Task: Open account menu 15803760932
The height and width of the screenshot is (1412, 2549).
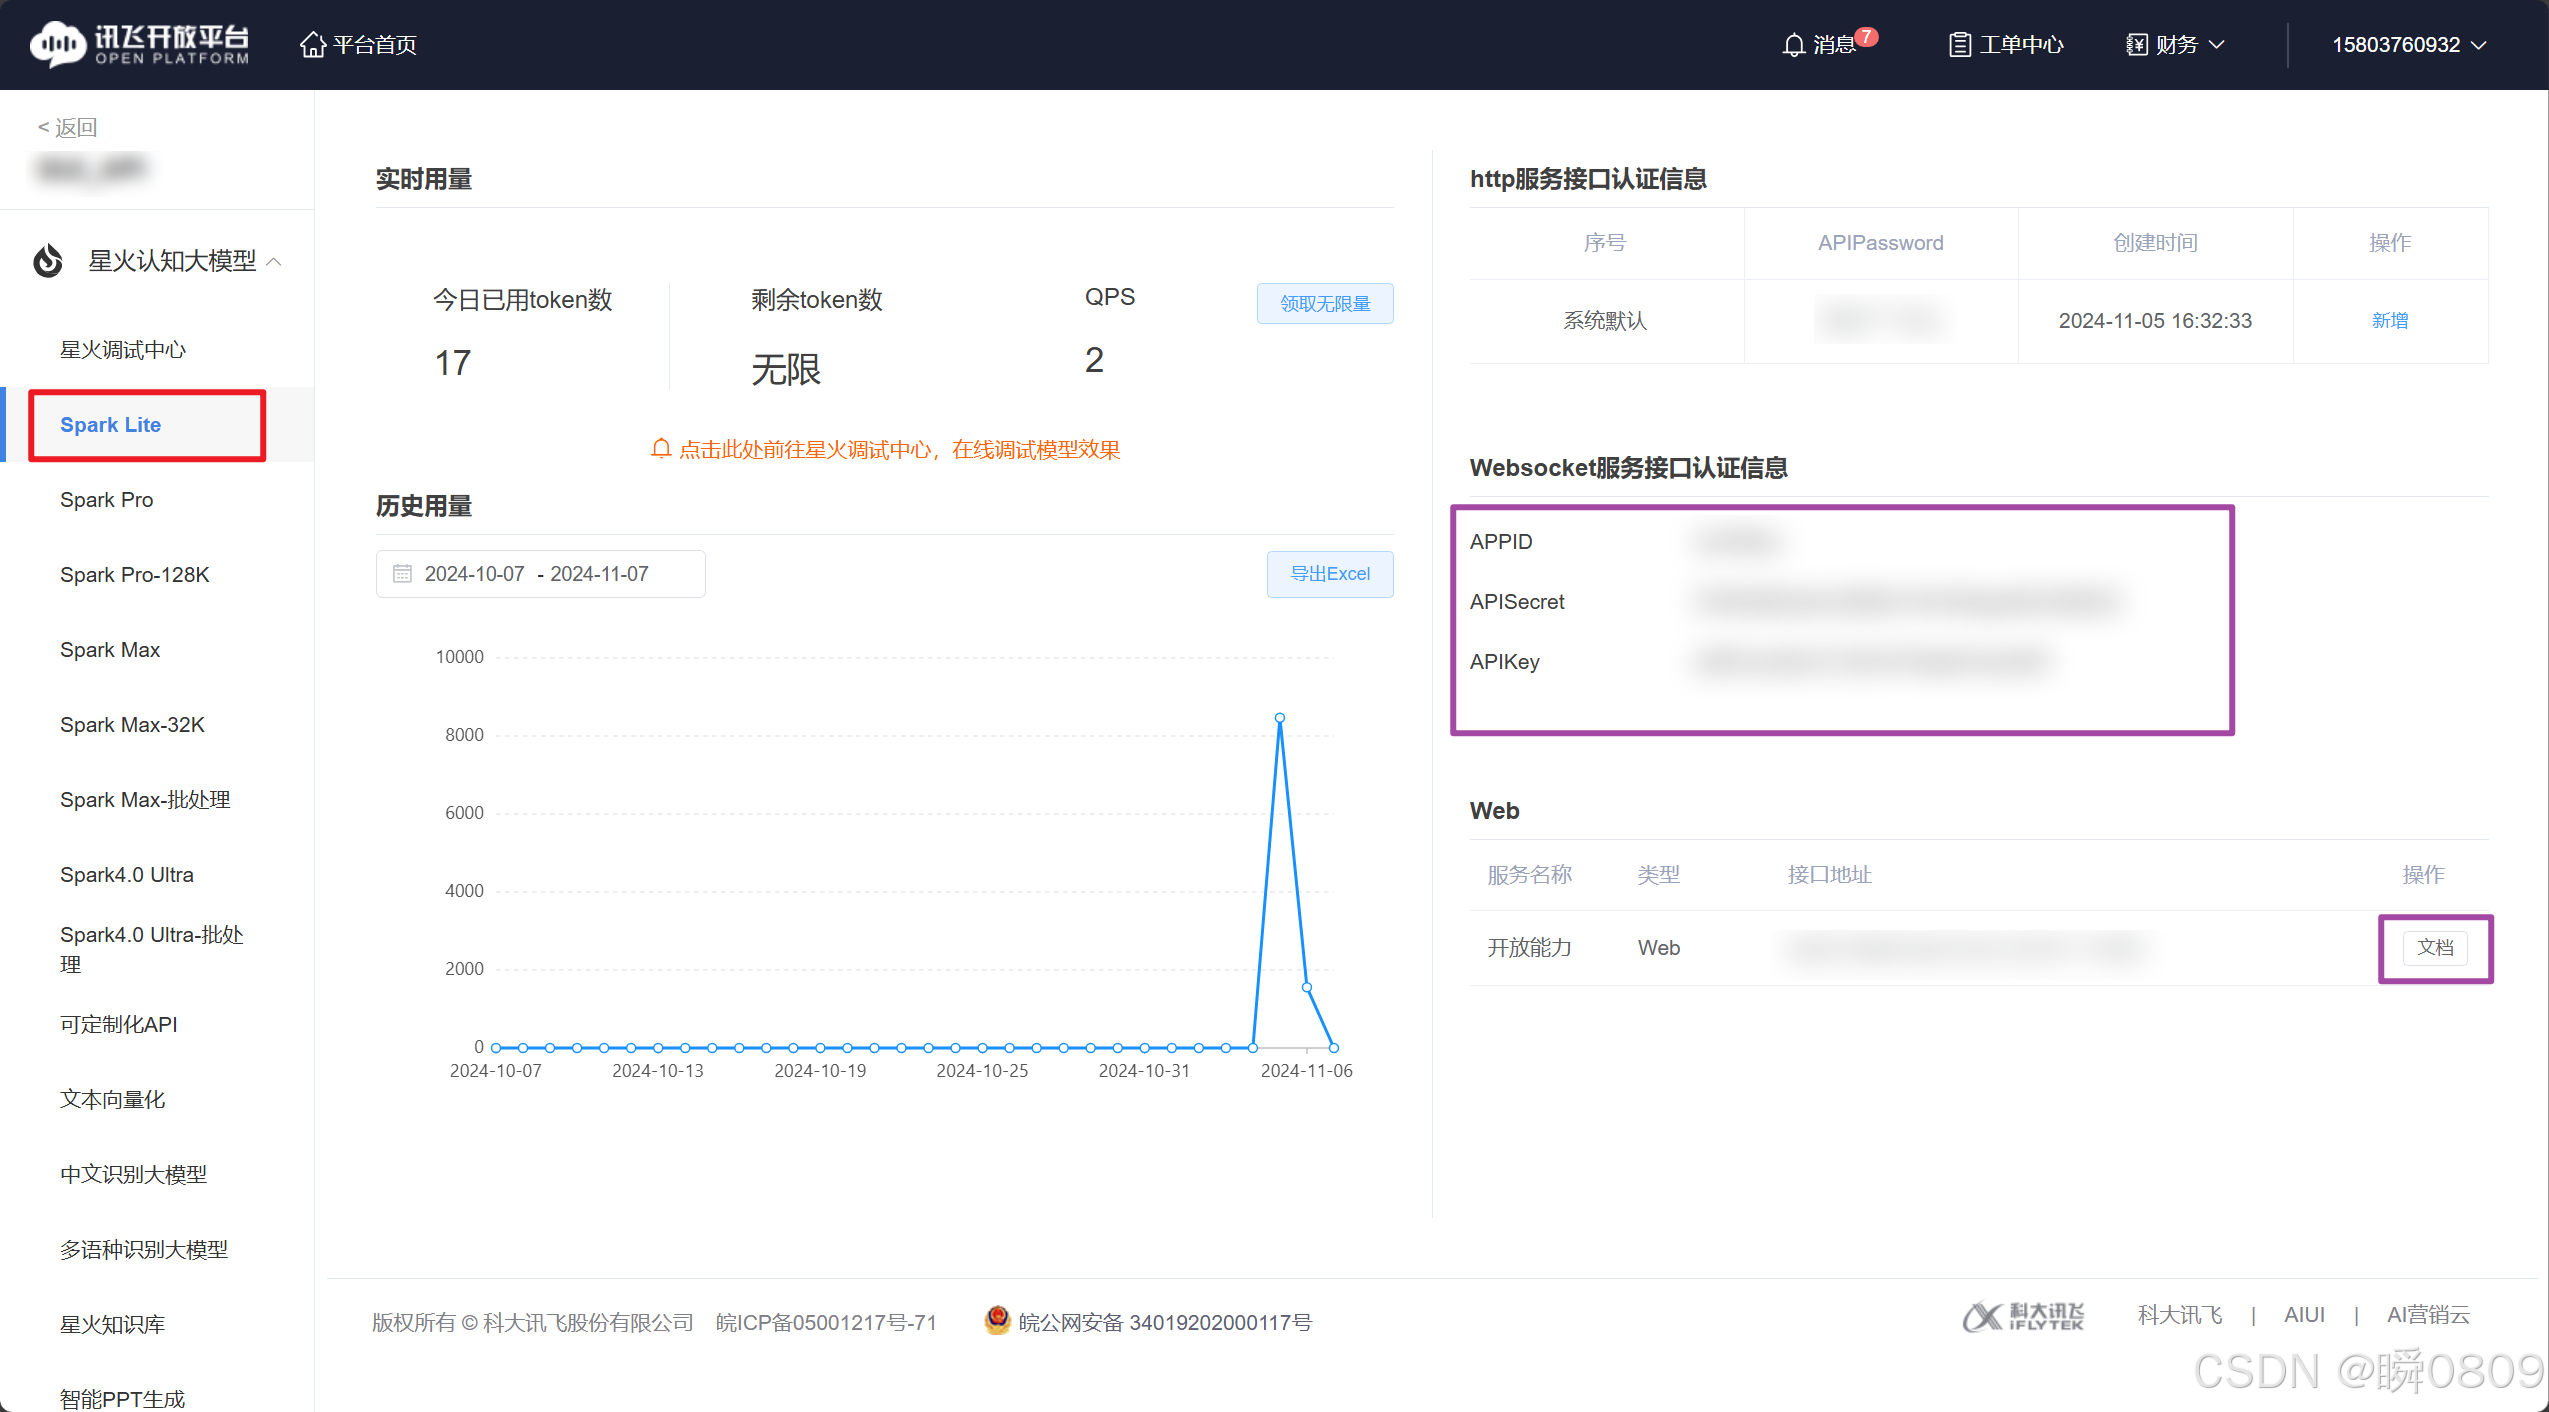Action: (x=2409, y=45)
